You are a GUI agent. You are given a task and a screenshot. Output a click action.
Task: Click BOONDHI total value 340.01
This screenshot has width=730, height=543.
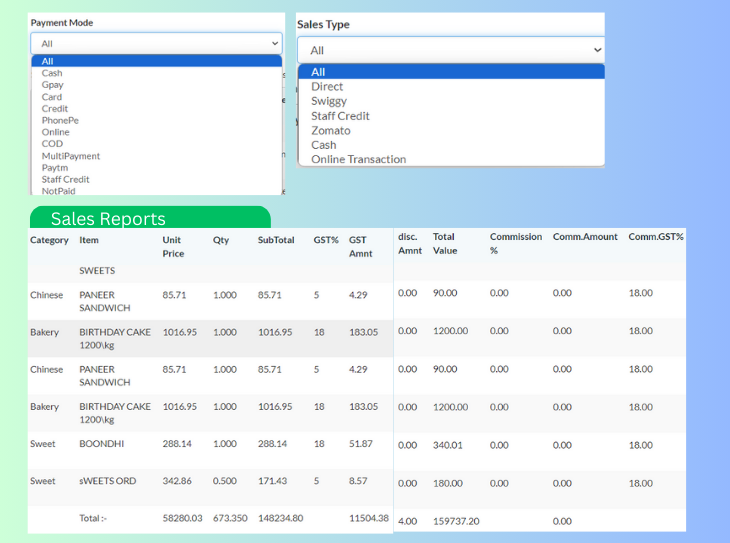tap(447, 445)
